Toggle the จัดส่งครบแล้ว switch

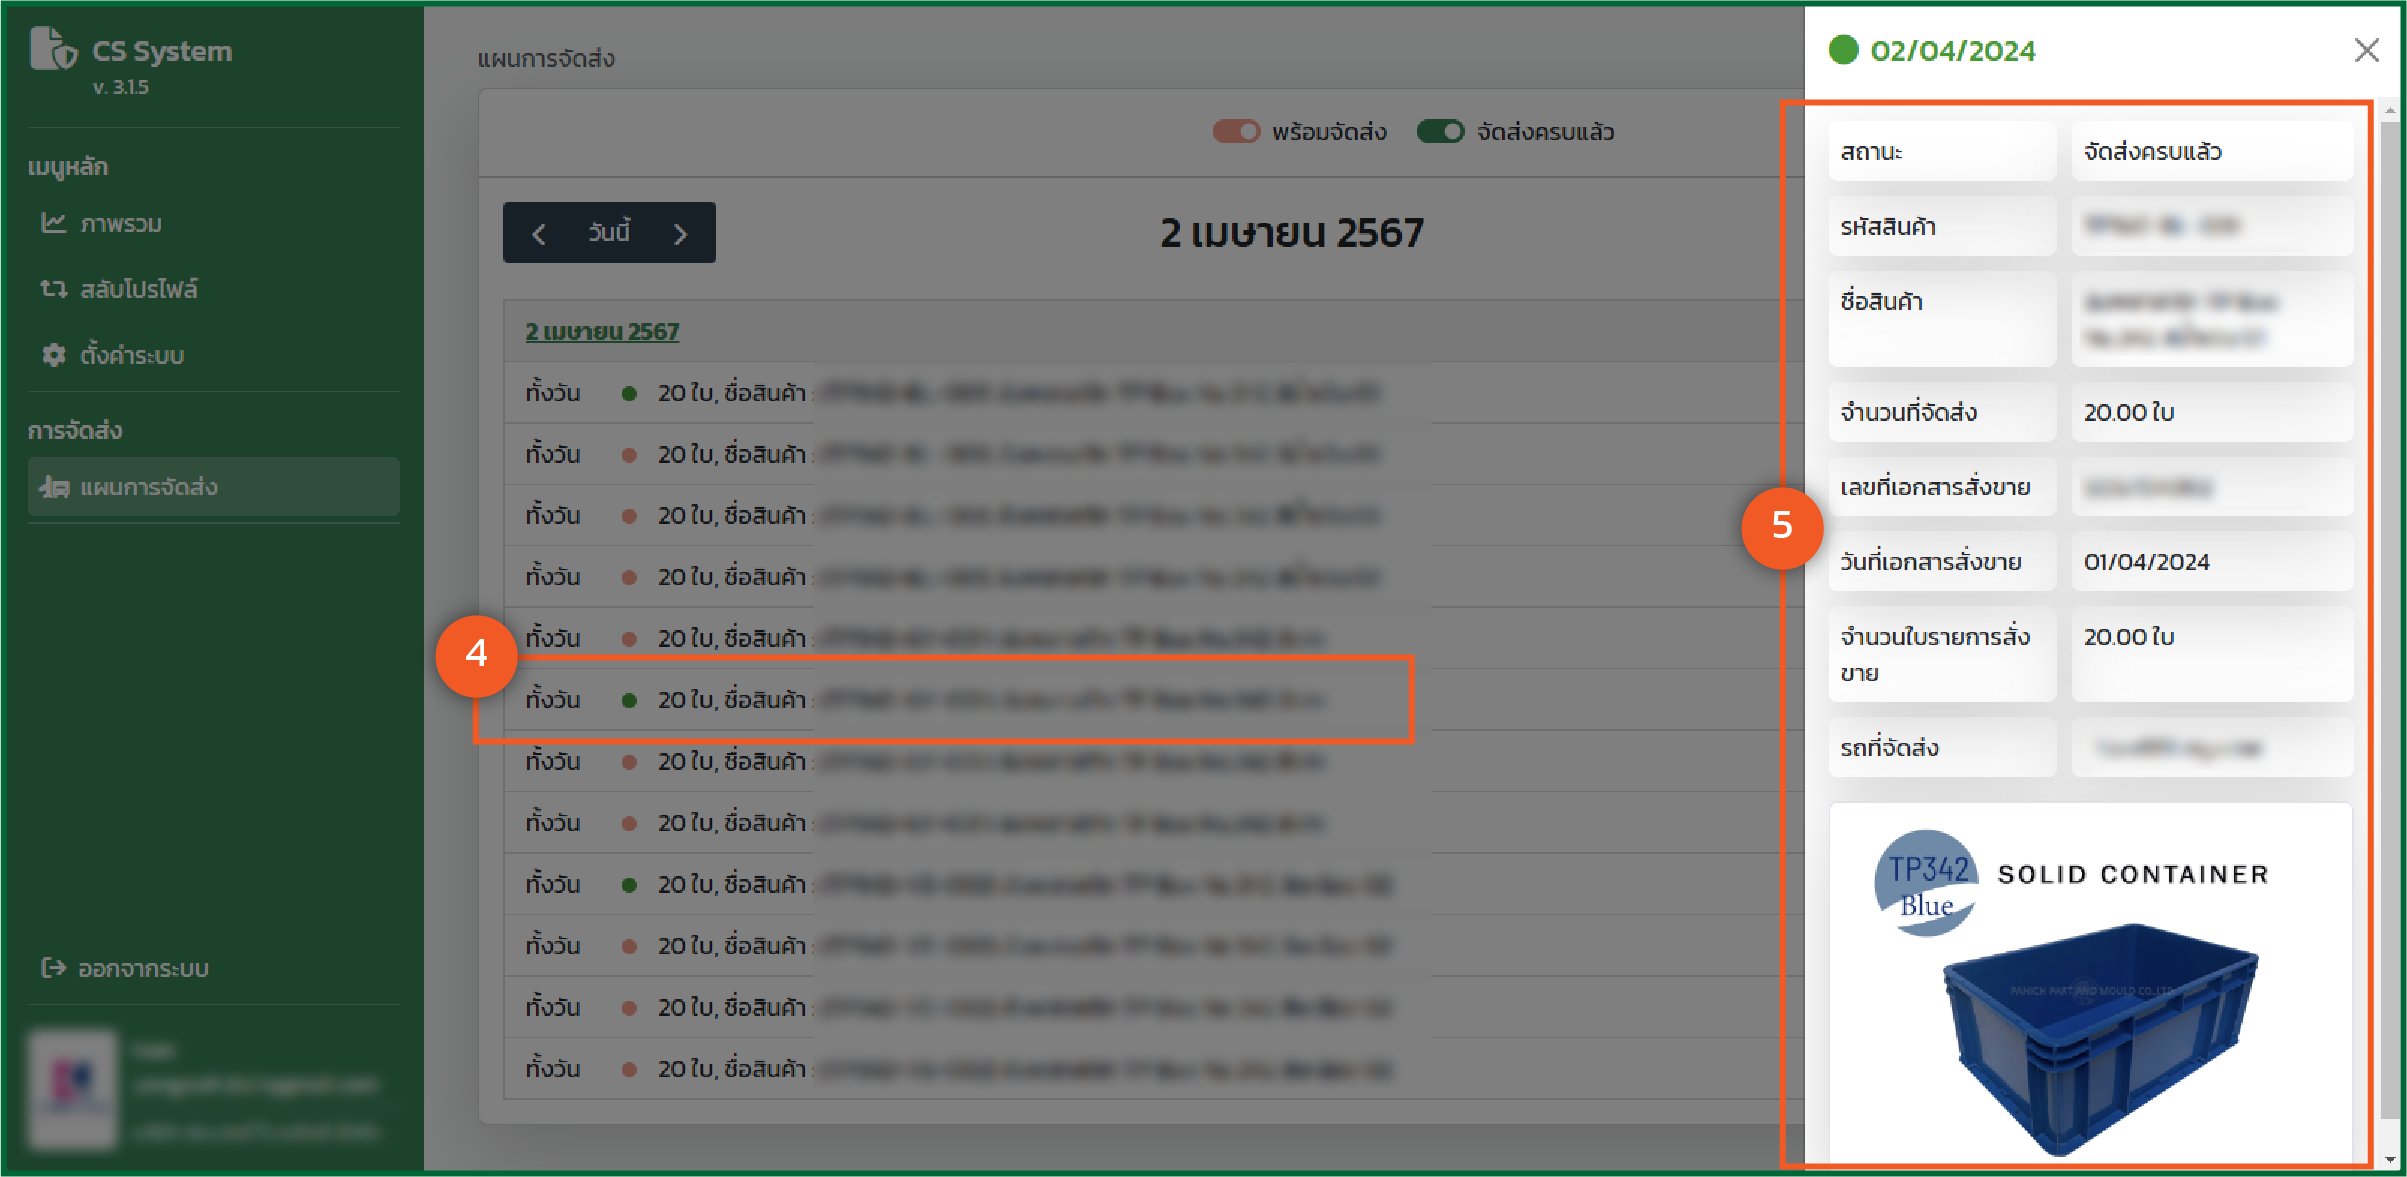click(1440, 132)
